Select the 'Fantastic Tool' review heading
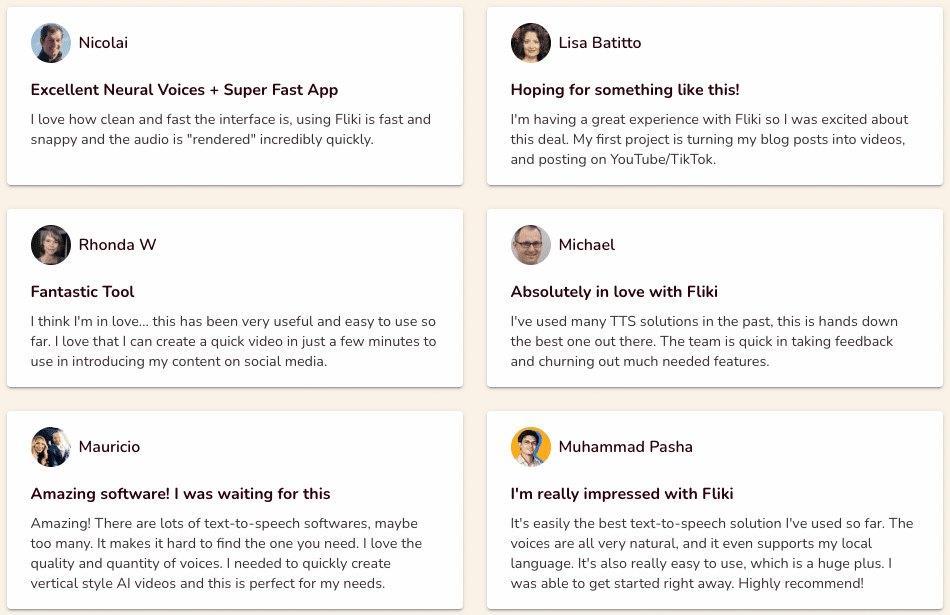950x615 pixels. 82,292
